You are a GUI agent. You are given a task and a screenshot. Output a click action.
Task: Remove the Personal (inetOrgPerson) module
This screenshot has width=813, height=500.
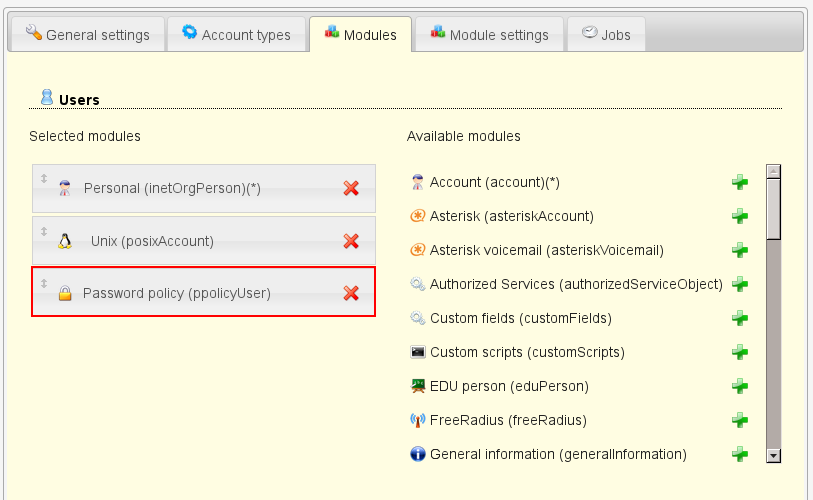pyautogui.click(x=351, y=188)
